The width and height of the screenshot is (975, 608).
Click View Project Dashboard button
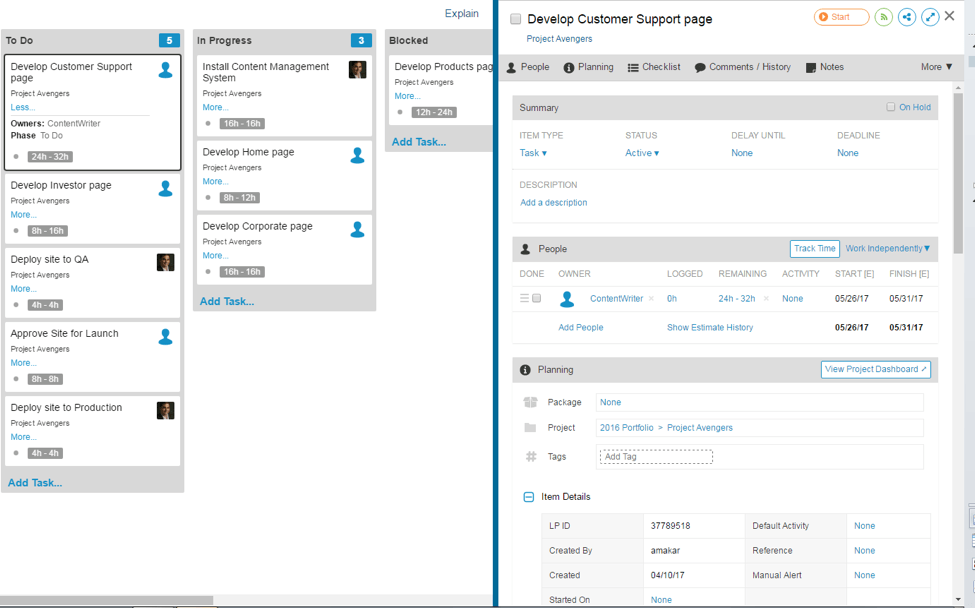876,369
